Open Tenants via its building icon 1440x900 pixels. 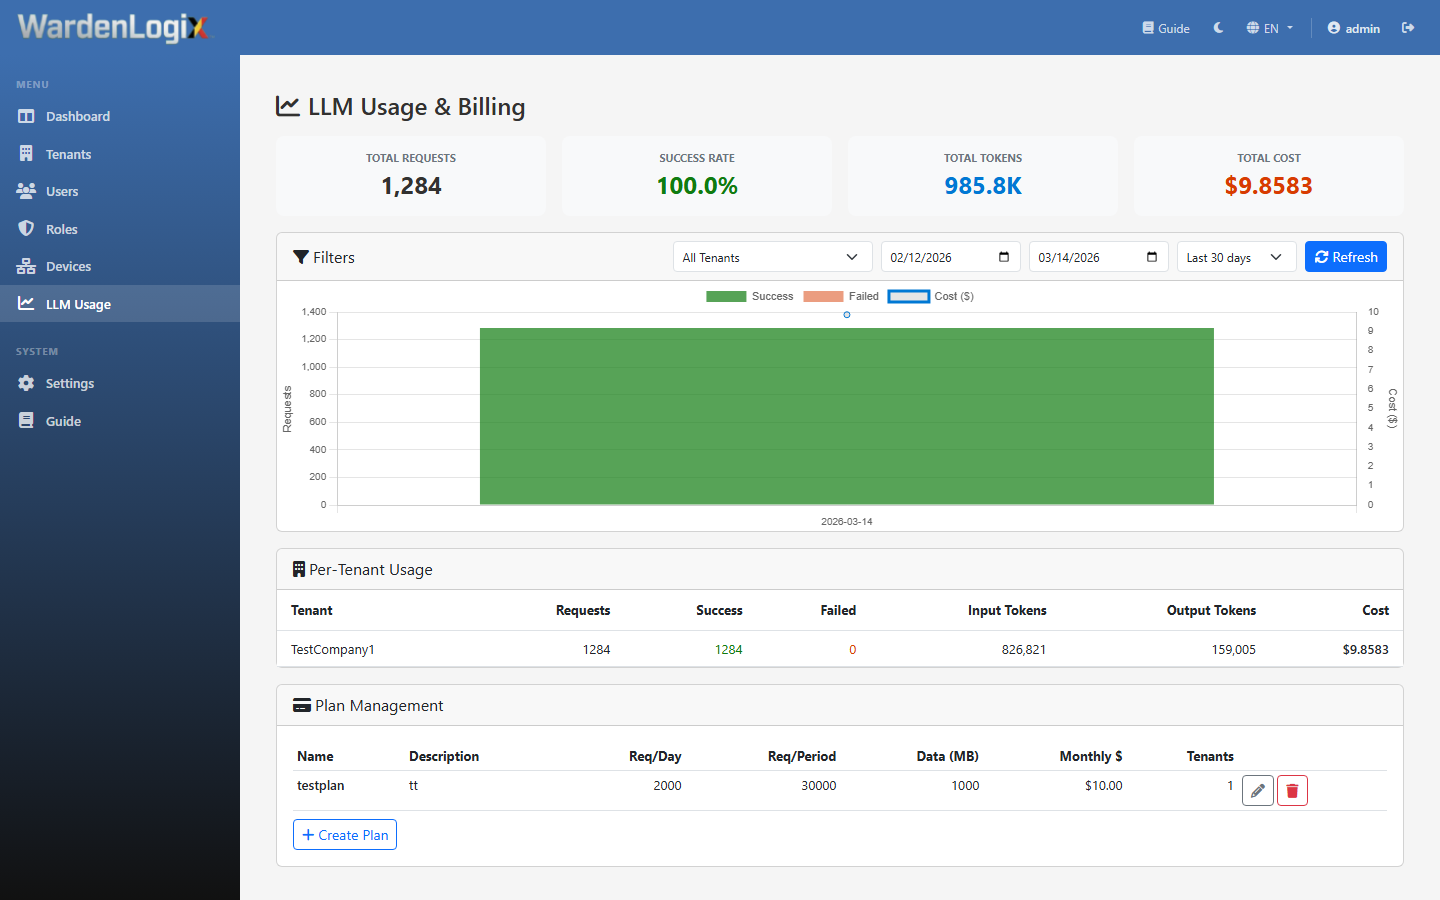coord(27,153)
